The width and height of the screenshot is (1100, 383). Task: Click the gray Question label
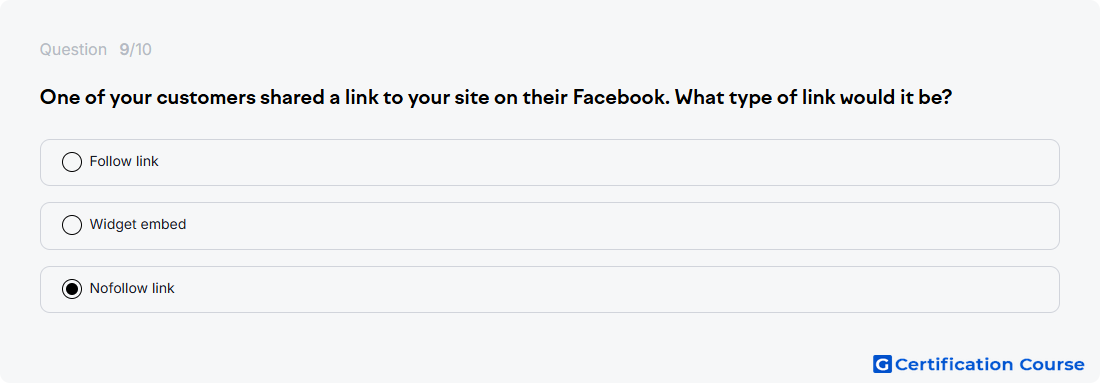click(x=73, y=50)
